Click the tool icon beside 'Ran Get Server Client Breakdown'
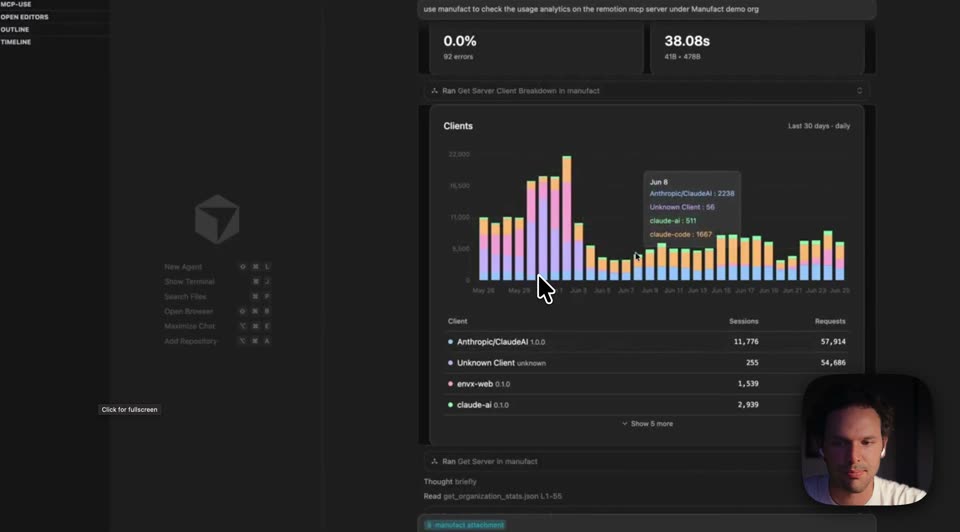The height and width of the screenshot is (532, 960). coord(434,91)
